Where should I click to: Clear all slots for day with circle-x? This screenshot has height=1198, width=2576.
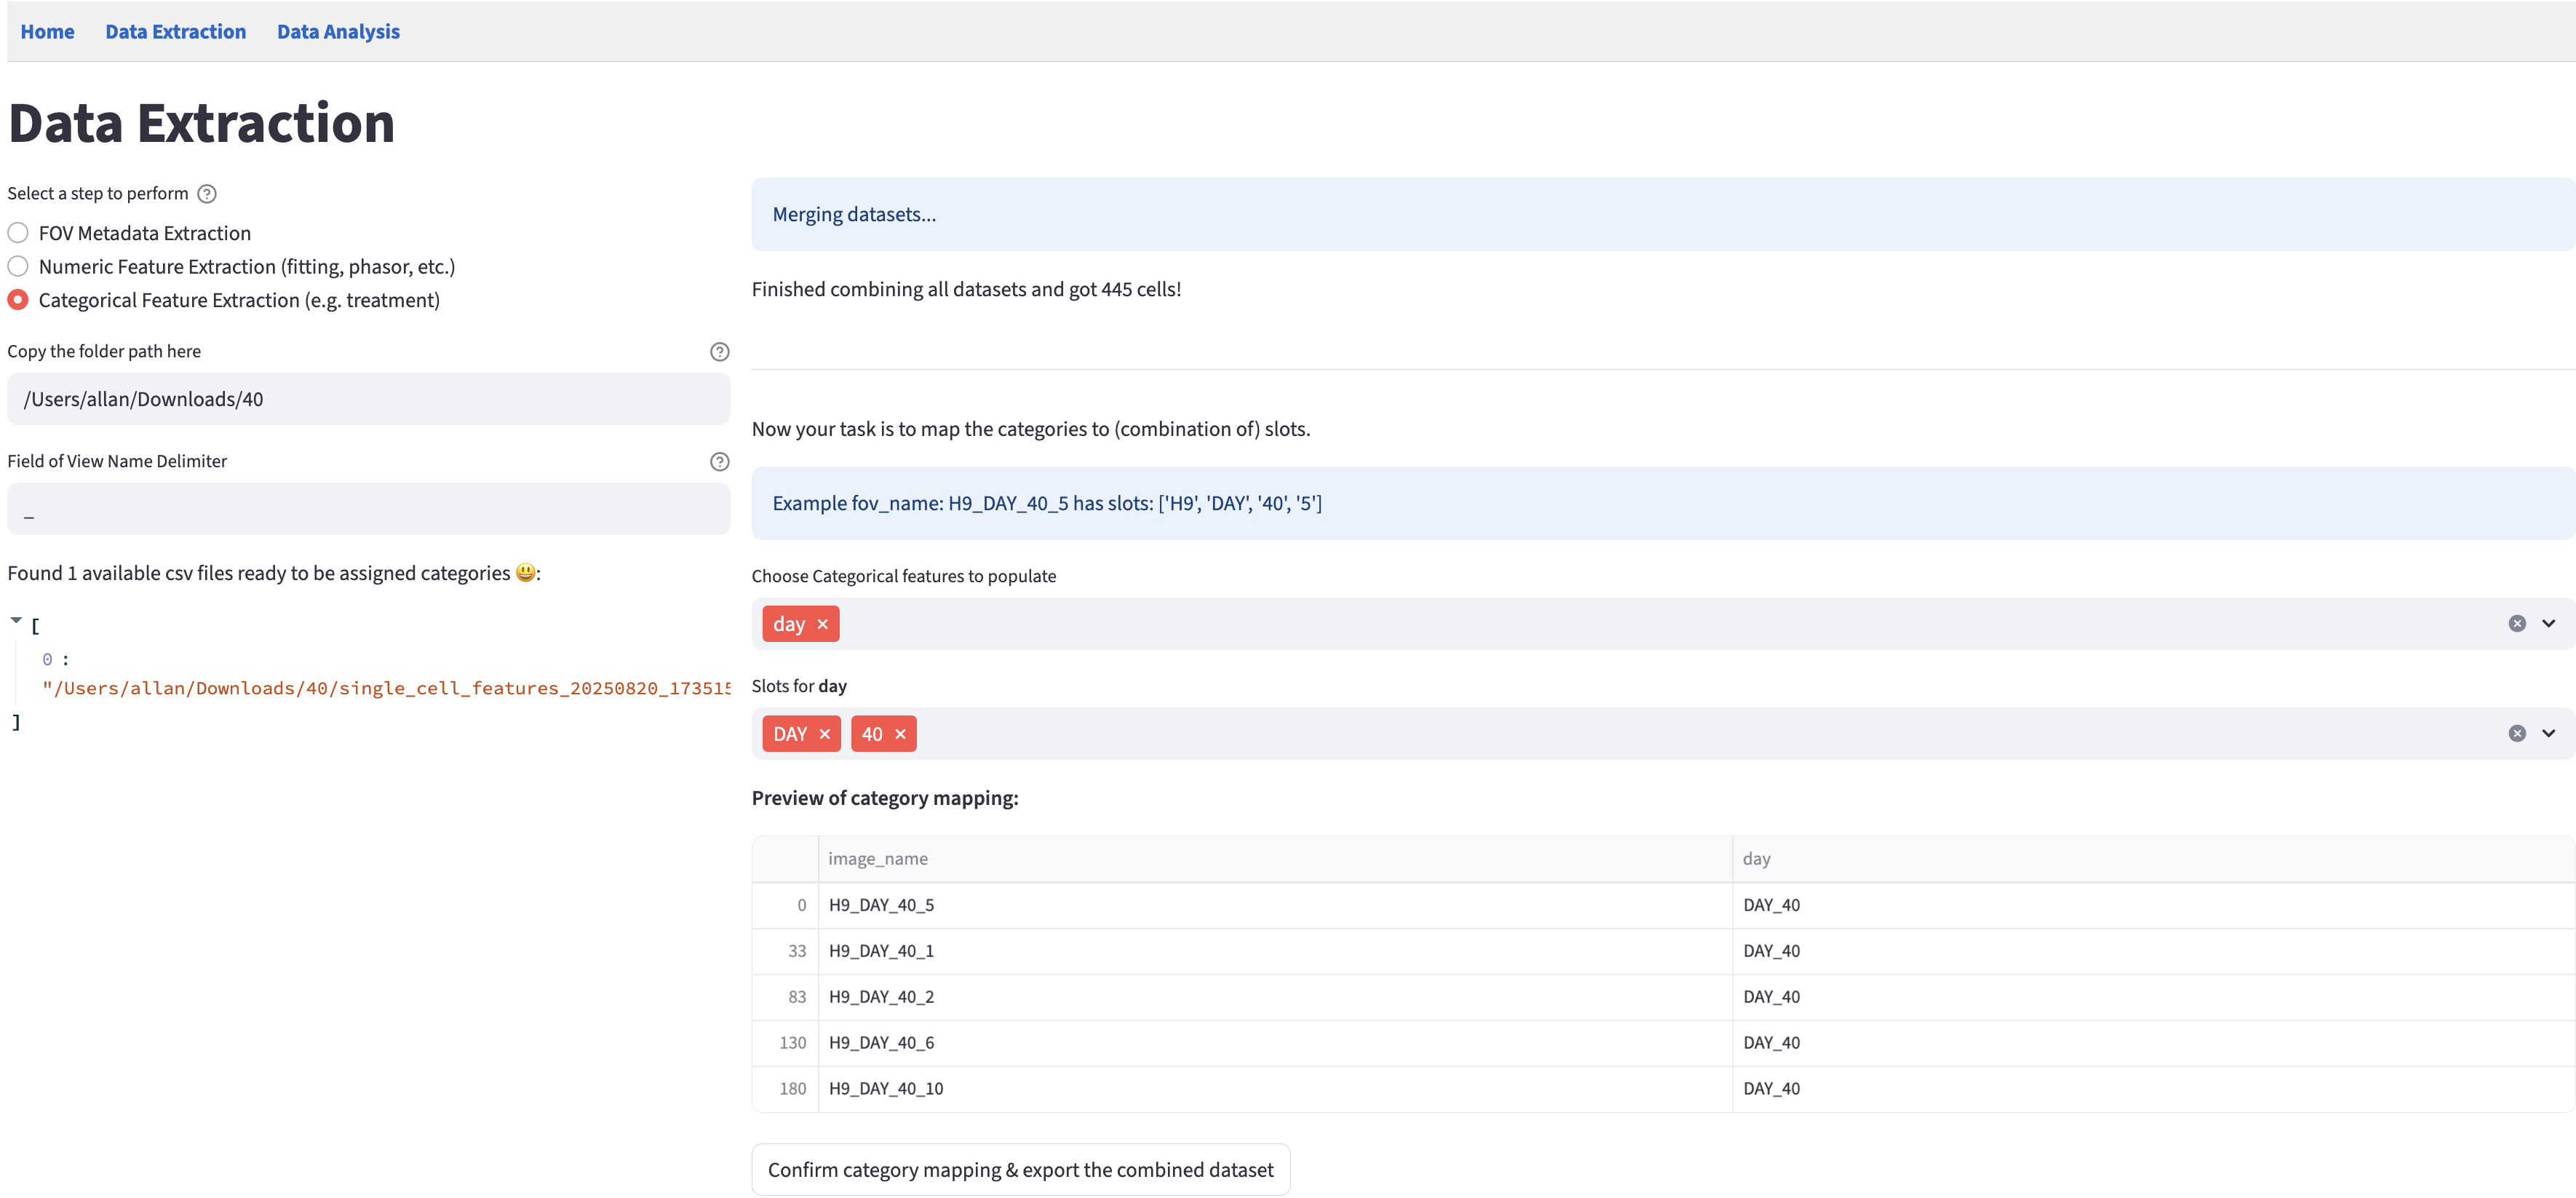(2516, 734)
